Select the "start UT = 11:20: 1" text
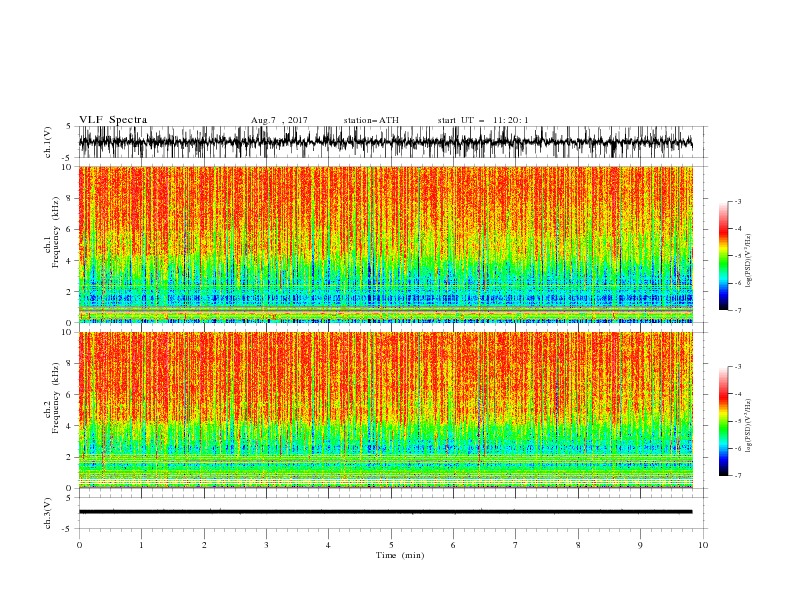Viewport: 792px width, 612px height. click(x=483, y=120)
